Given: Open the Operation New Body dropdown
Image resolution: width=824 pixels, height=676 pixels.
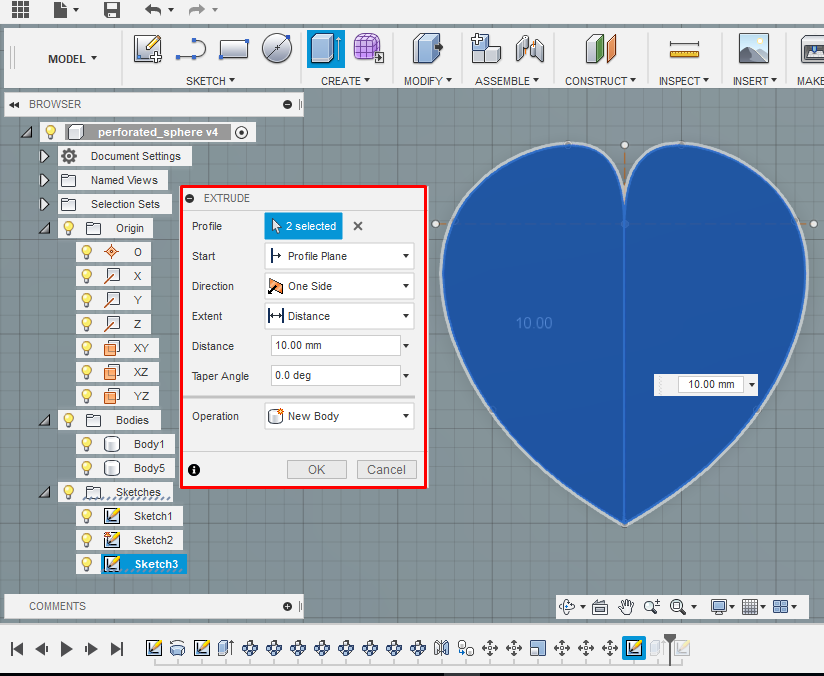Looking at the screenshot, I should click(339, 416).
